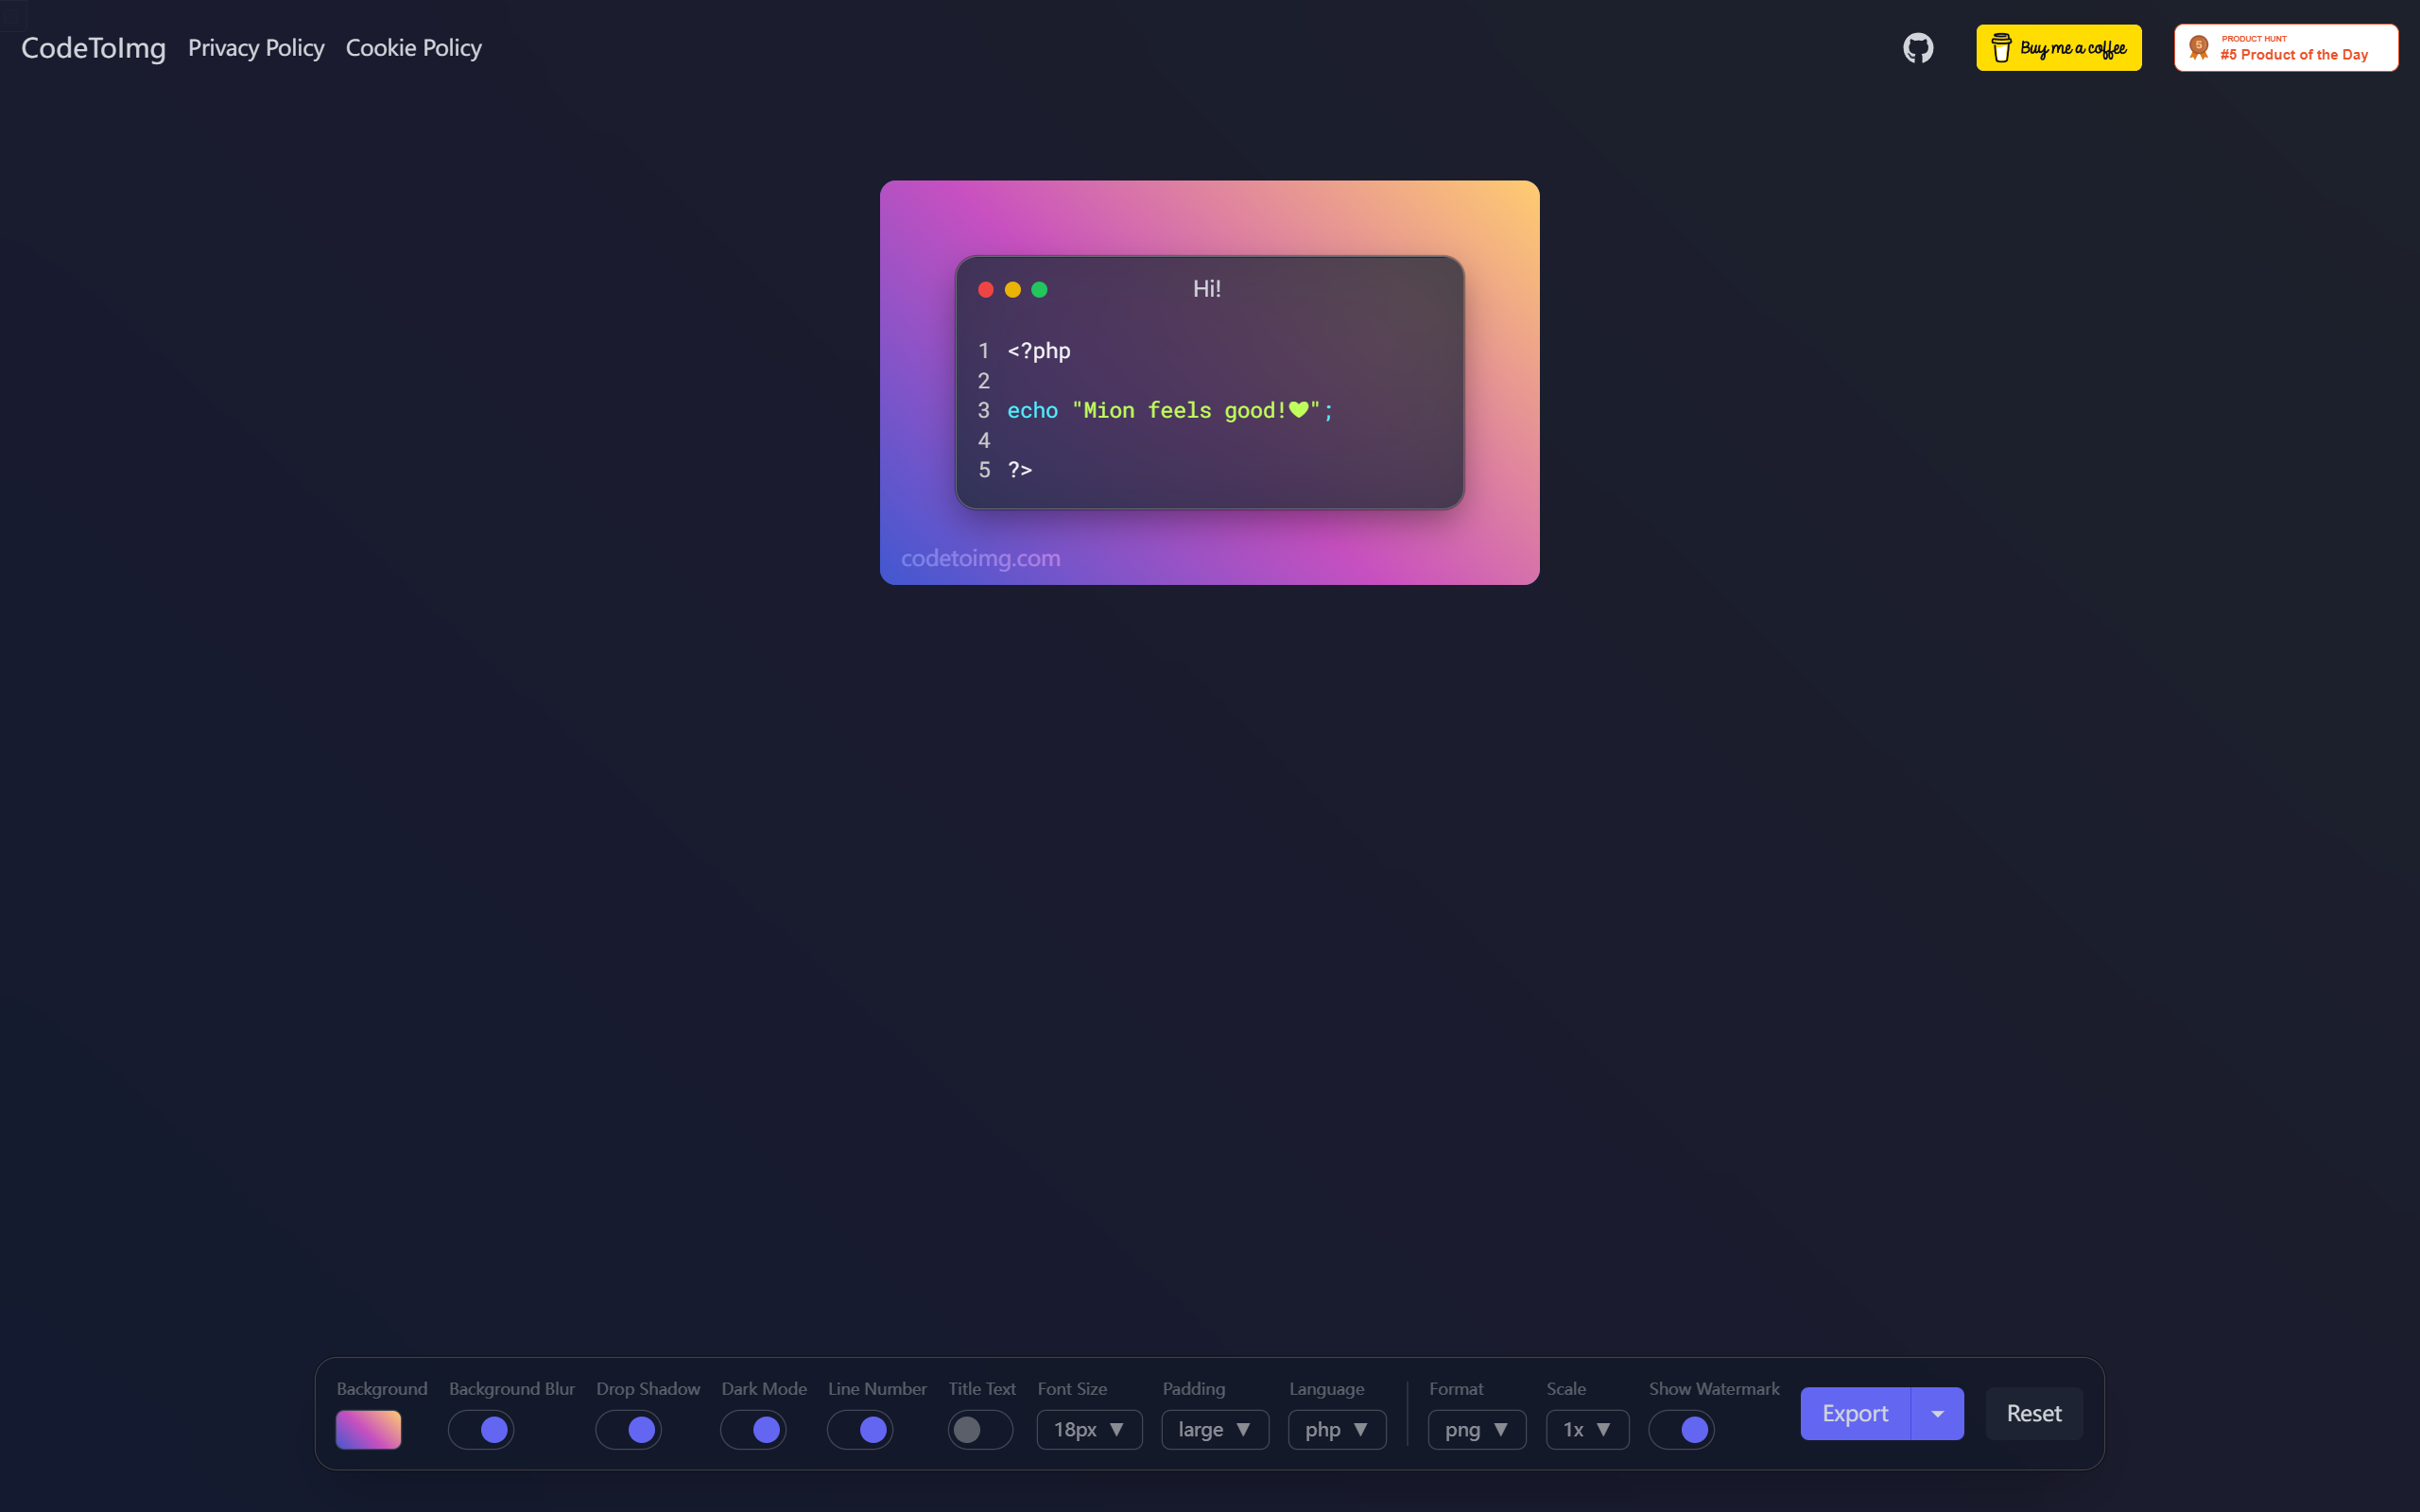Open the Cookie Policy page
Screen dimensions: 2420x1512
[413, 48]
